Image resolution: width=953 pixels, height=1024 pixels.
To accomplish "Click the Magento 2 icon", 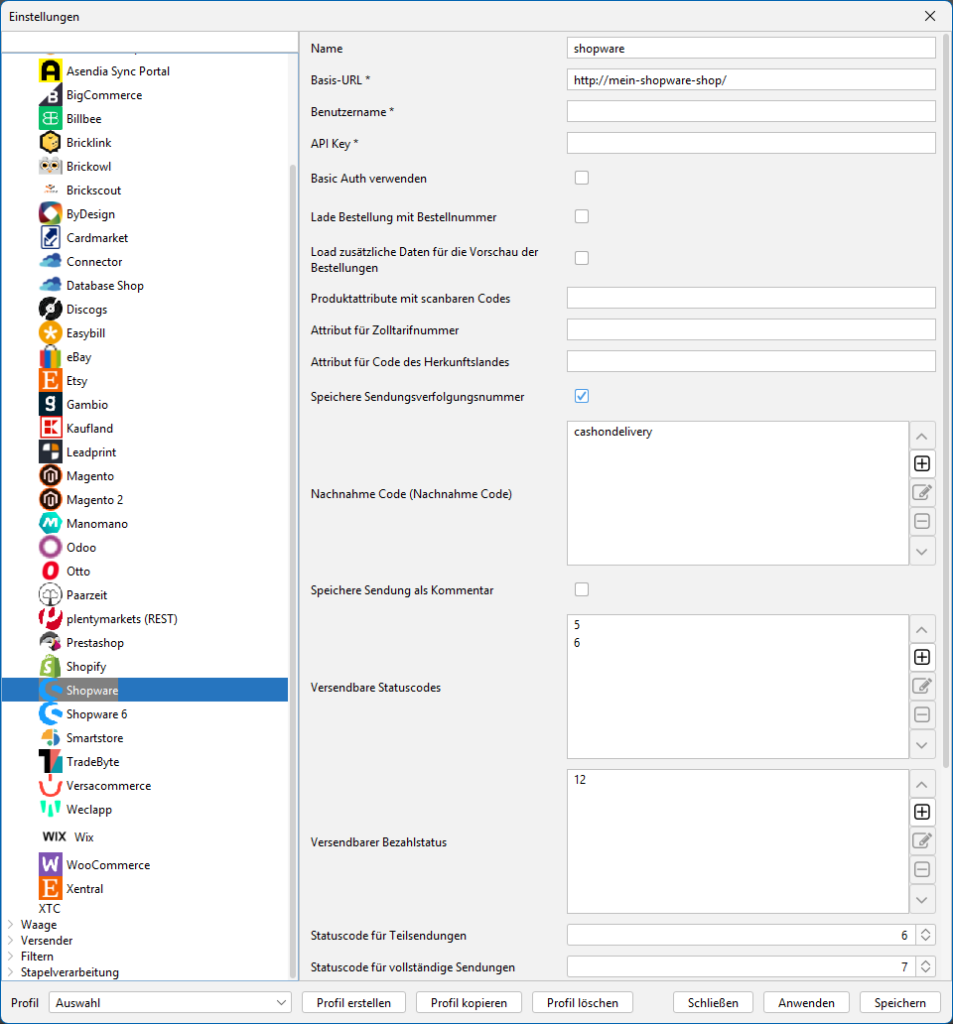I will [x=50, y=500].
